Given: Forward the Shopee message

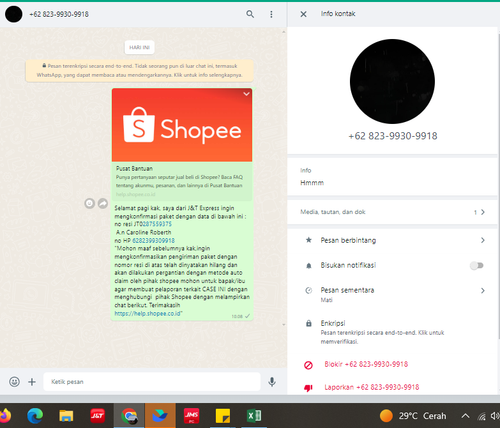Looking at the screenshot, I should click(103, 203).
